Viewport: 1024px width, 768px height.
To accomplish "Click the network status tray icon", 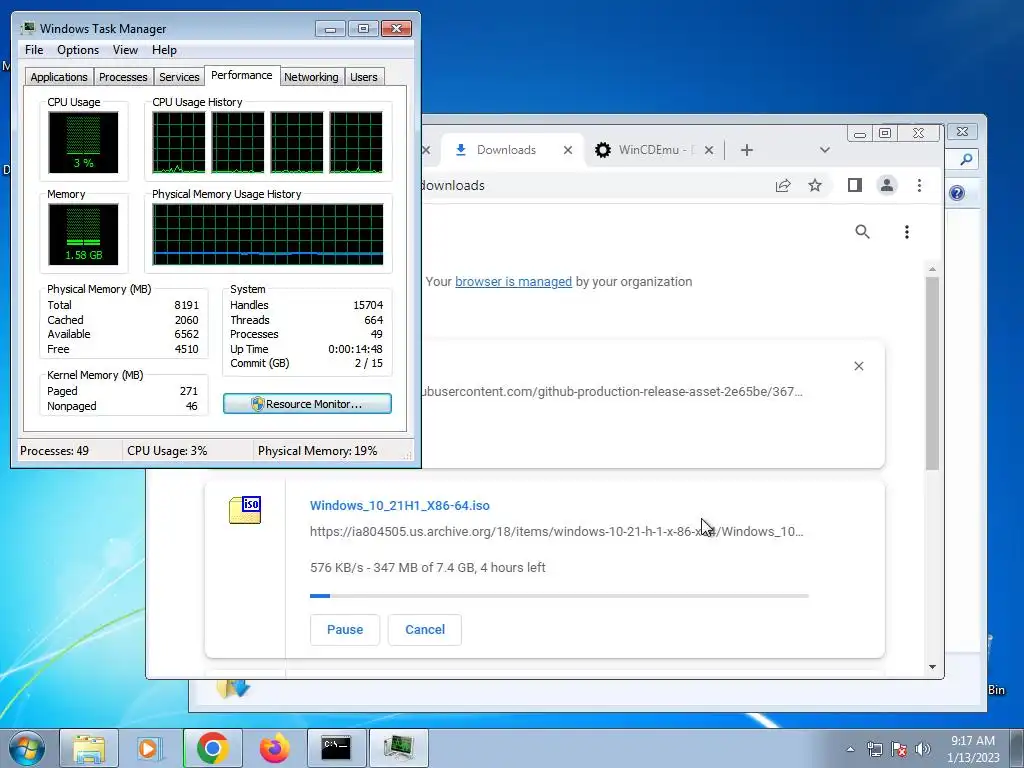I will click(x=874, y=749).
